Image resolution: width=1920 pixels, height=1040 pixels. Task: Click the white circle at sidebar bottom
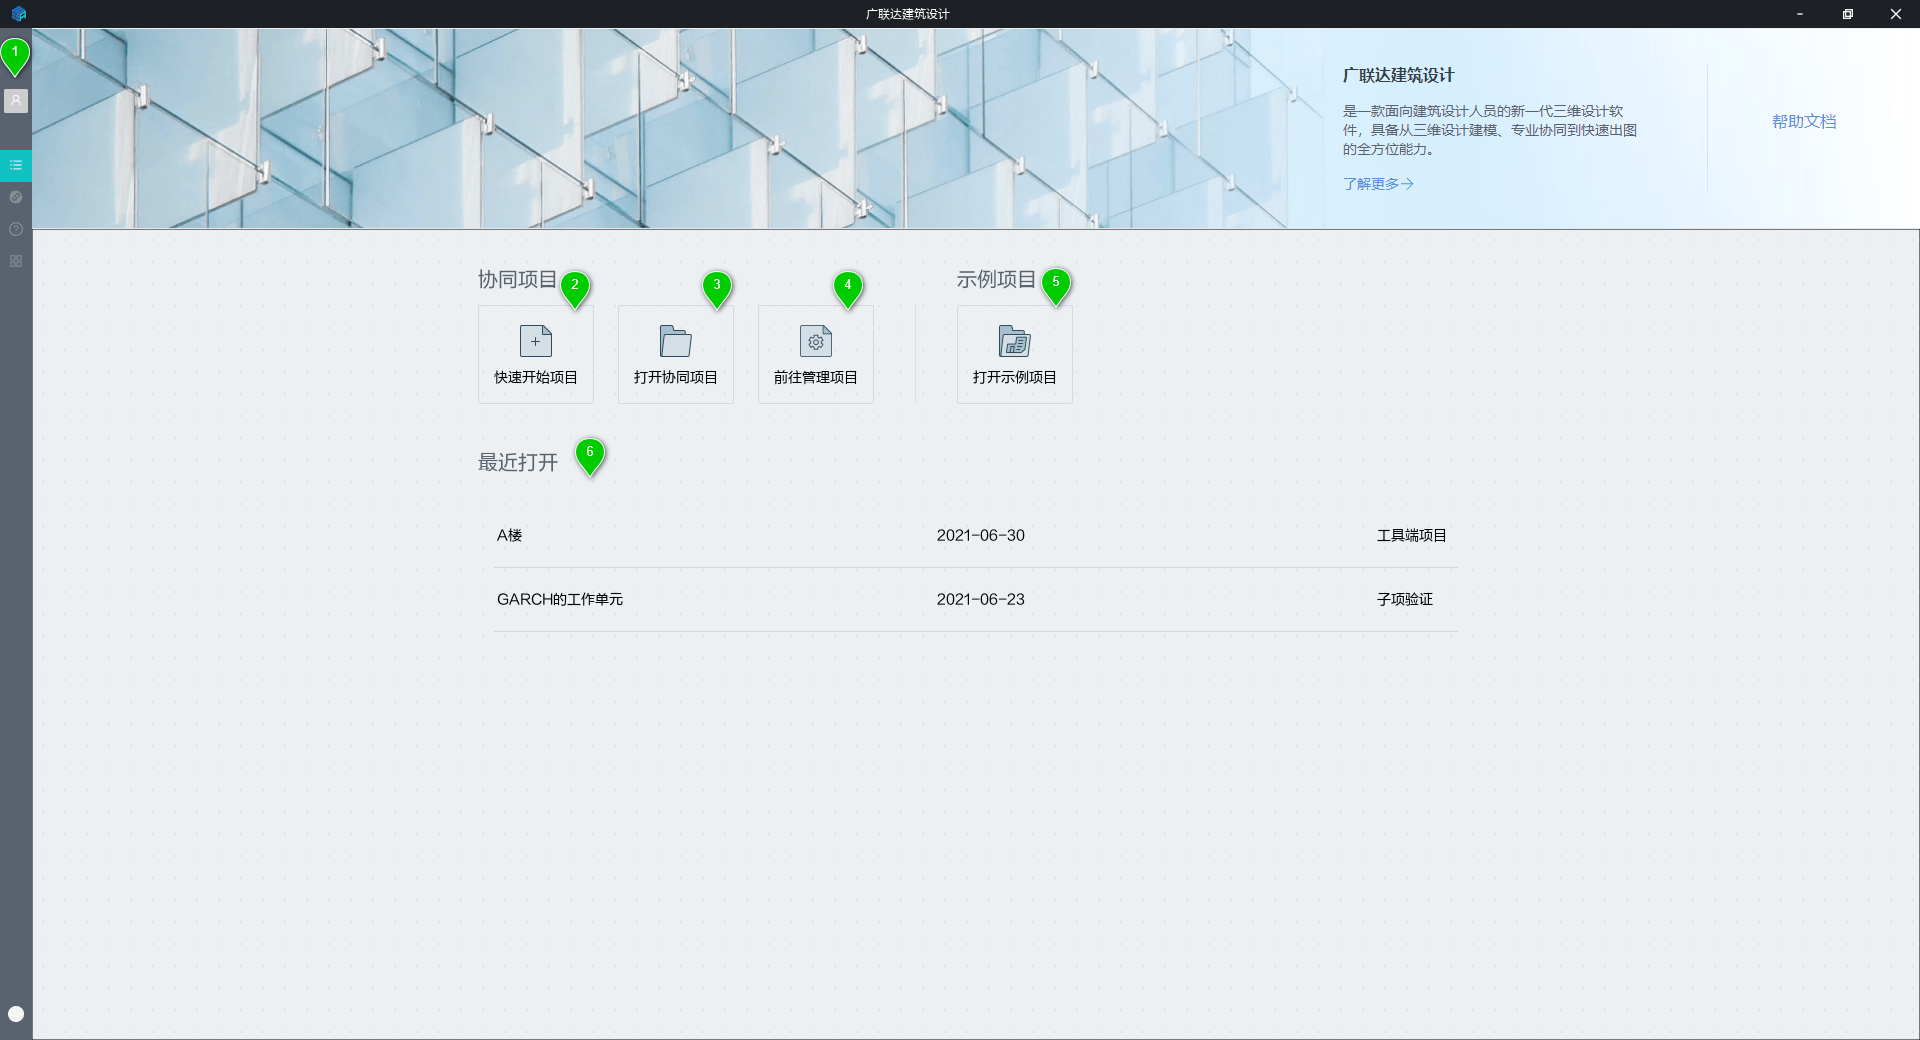click(16, 1014)
